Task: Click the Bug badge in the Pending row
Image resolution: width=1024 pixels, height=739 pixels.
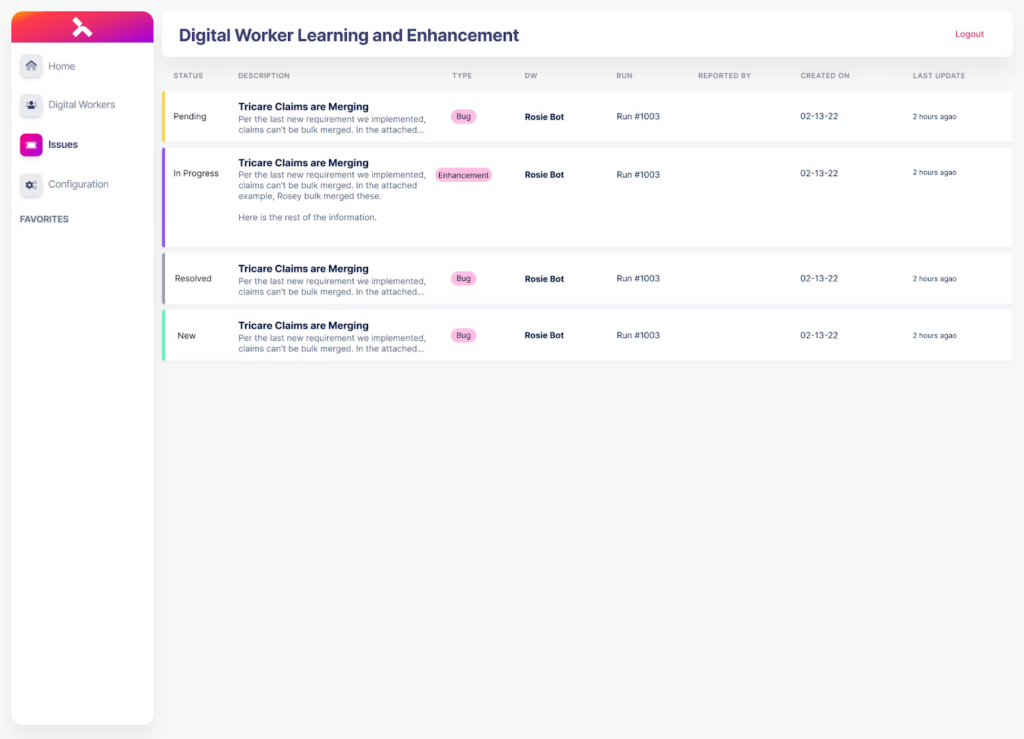Action: tap(463, 117)
